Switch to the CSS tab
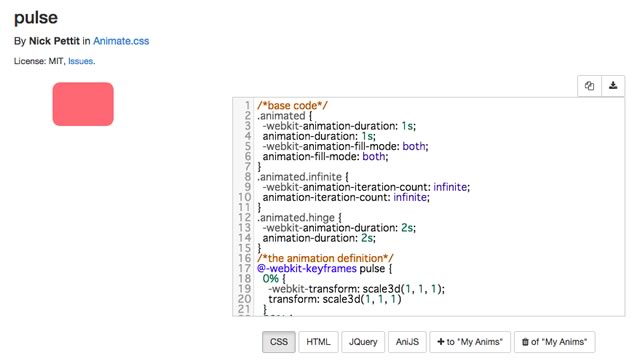640x364 pixels. pyautogui.click(x=279, y=342)
